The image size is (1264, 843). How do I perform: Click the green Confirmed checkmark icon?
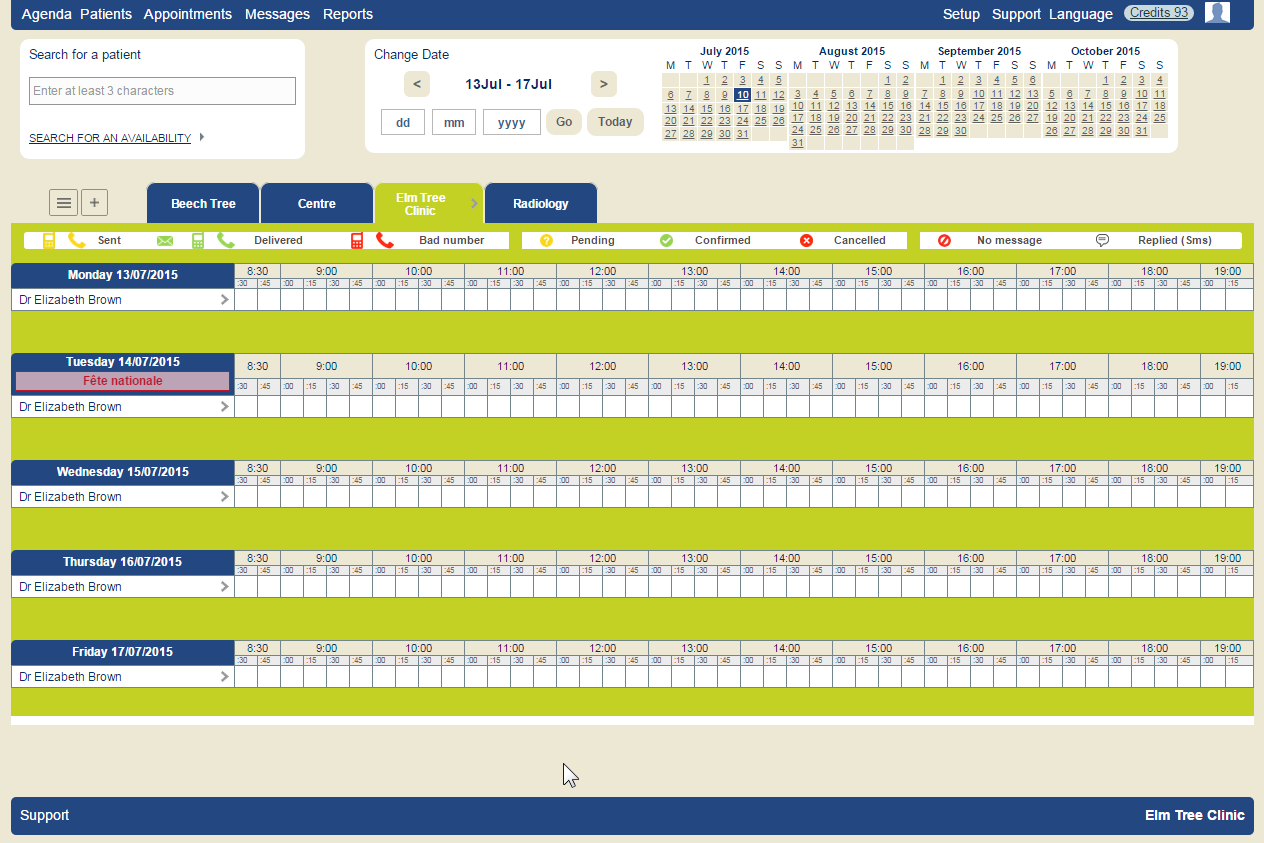[x=666, y=241]
